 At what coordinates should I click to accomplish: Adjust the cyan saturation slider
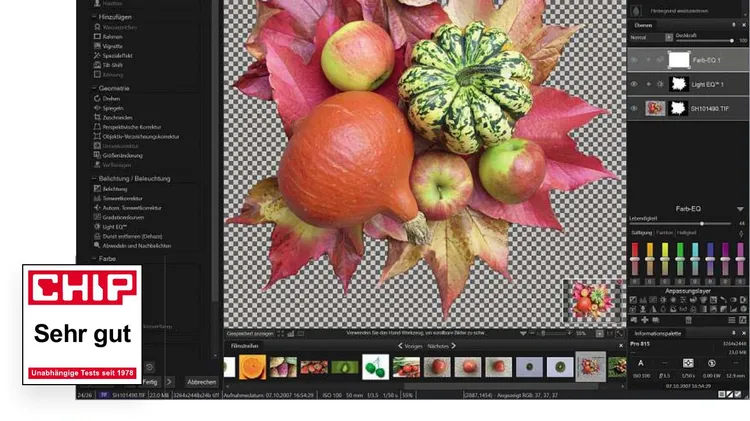pyautogui.click(x=695, y=258)
